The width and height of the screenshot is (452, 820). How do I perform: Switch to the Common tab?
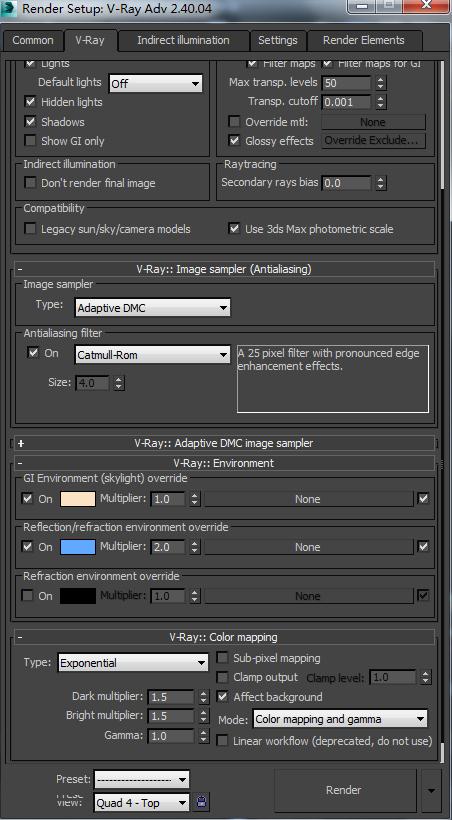33,40
